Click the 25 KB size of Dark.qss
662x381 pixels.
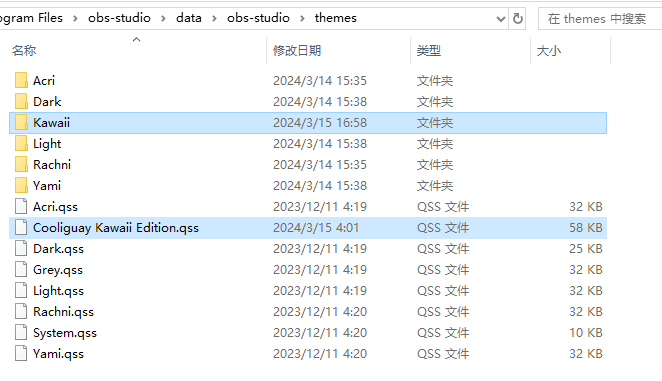(586, 249)
